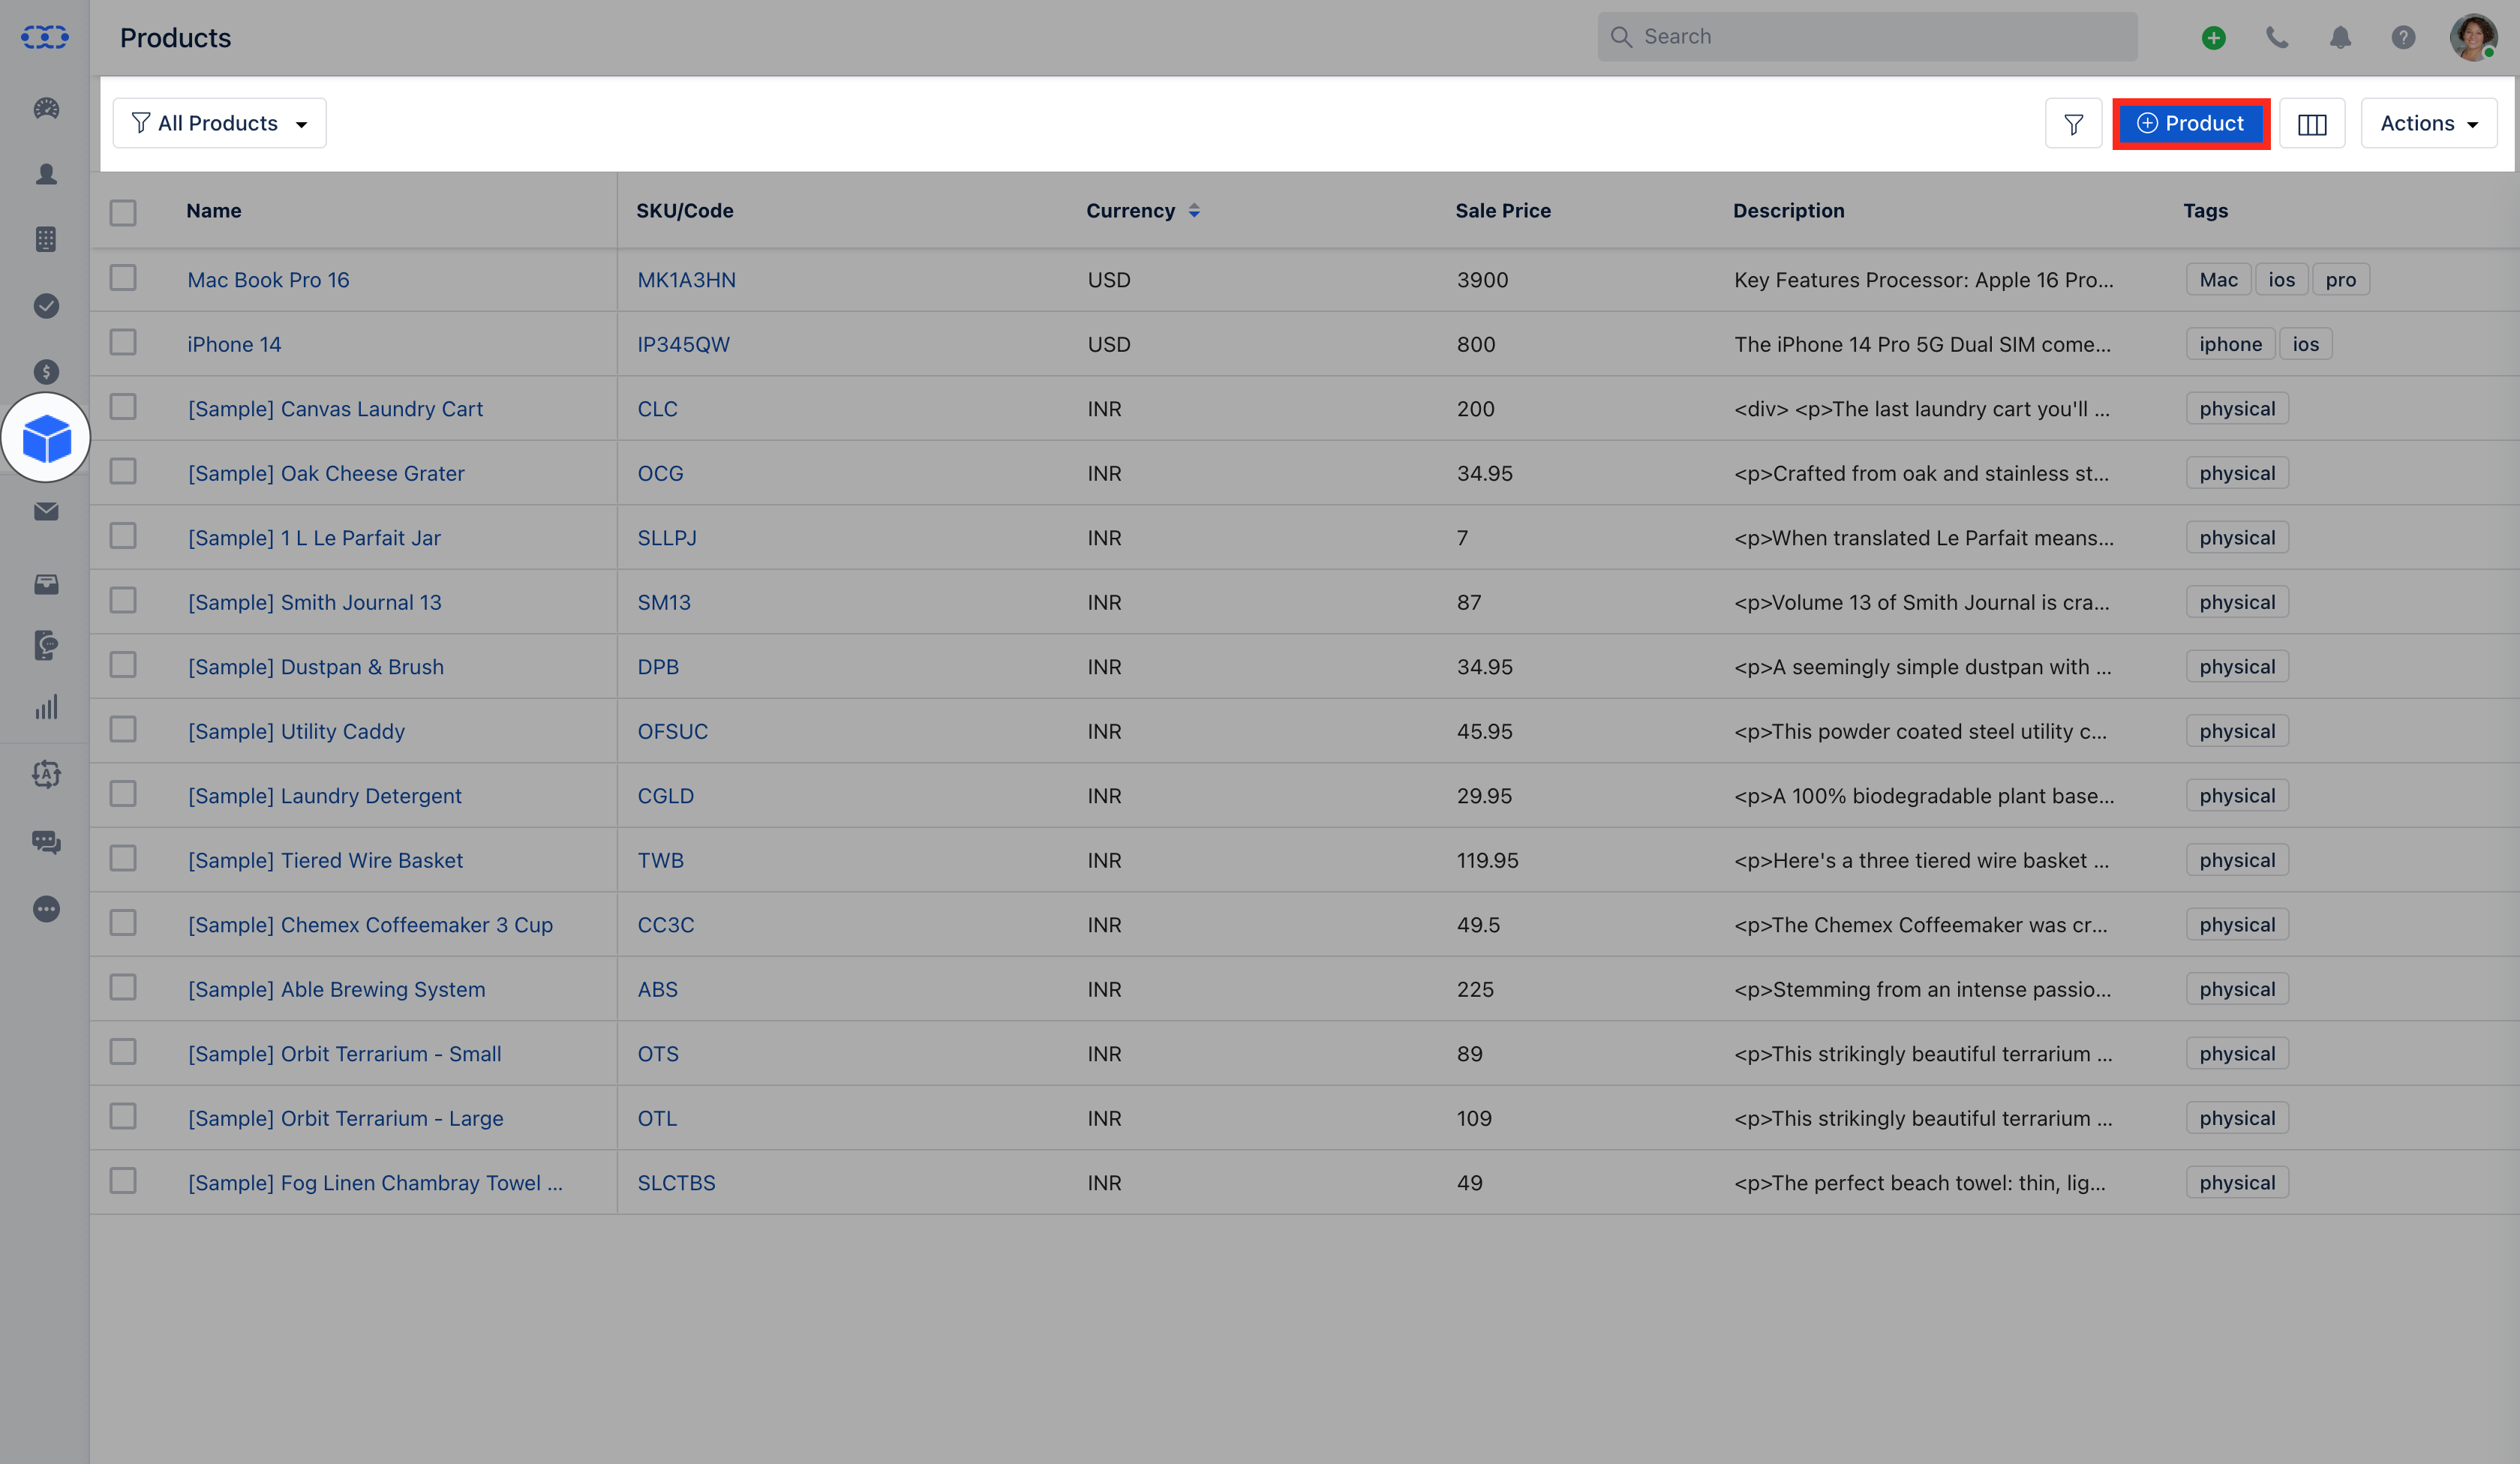Click SKU code OFSUC
Viewport: 2520px width, 1464px height.
pos(672,731)
